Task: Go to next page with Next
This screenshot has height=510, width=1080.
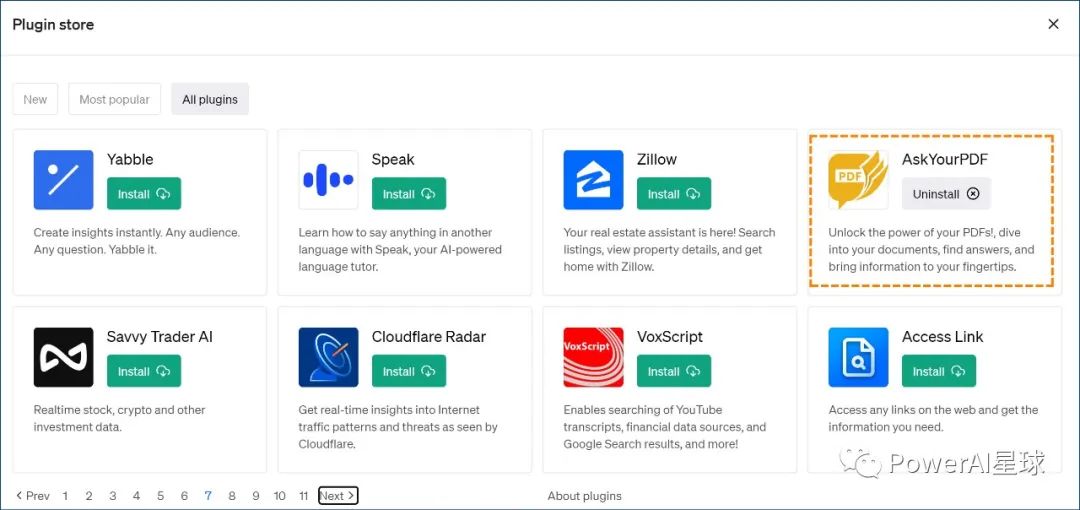Action: [338, 496]
